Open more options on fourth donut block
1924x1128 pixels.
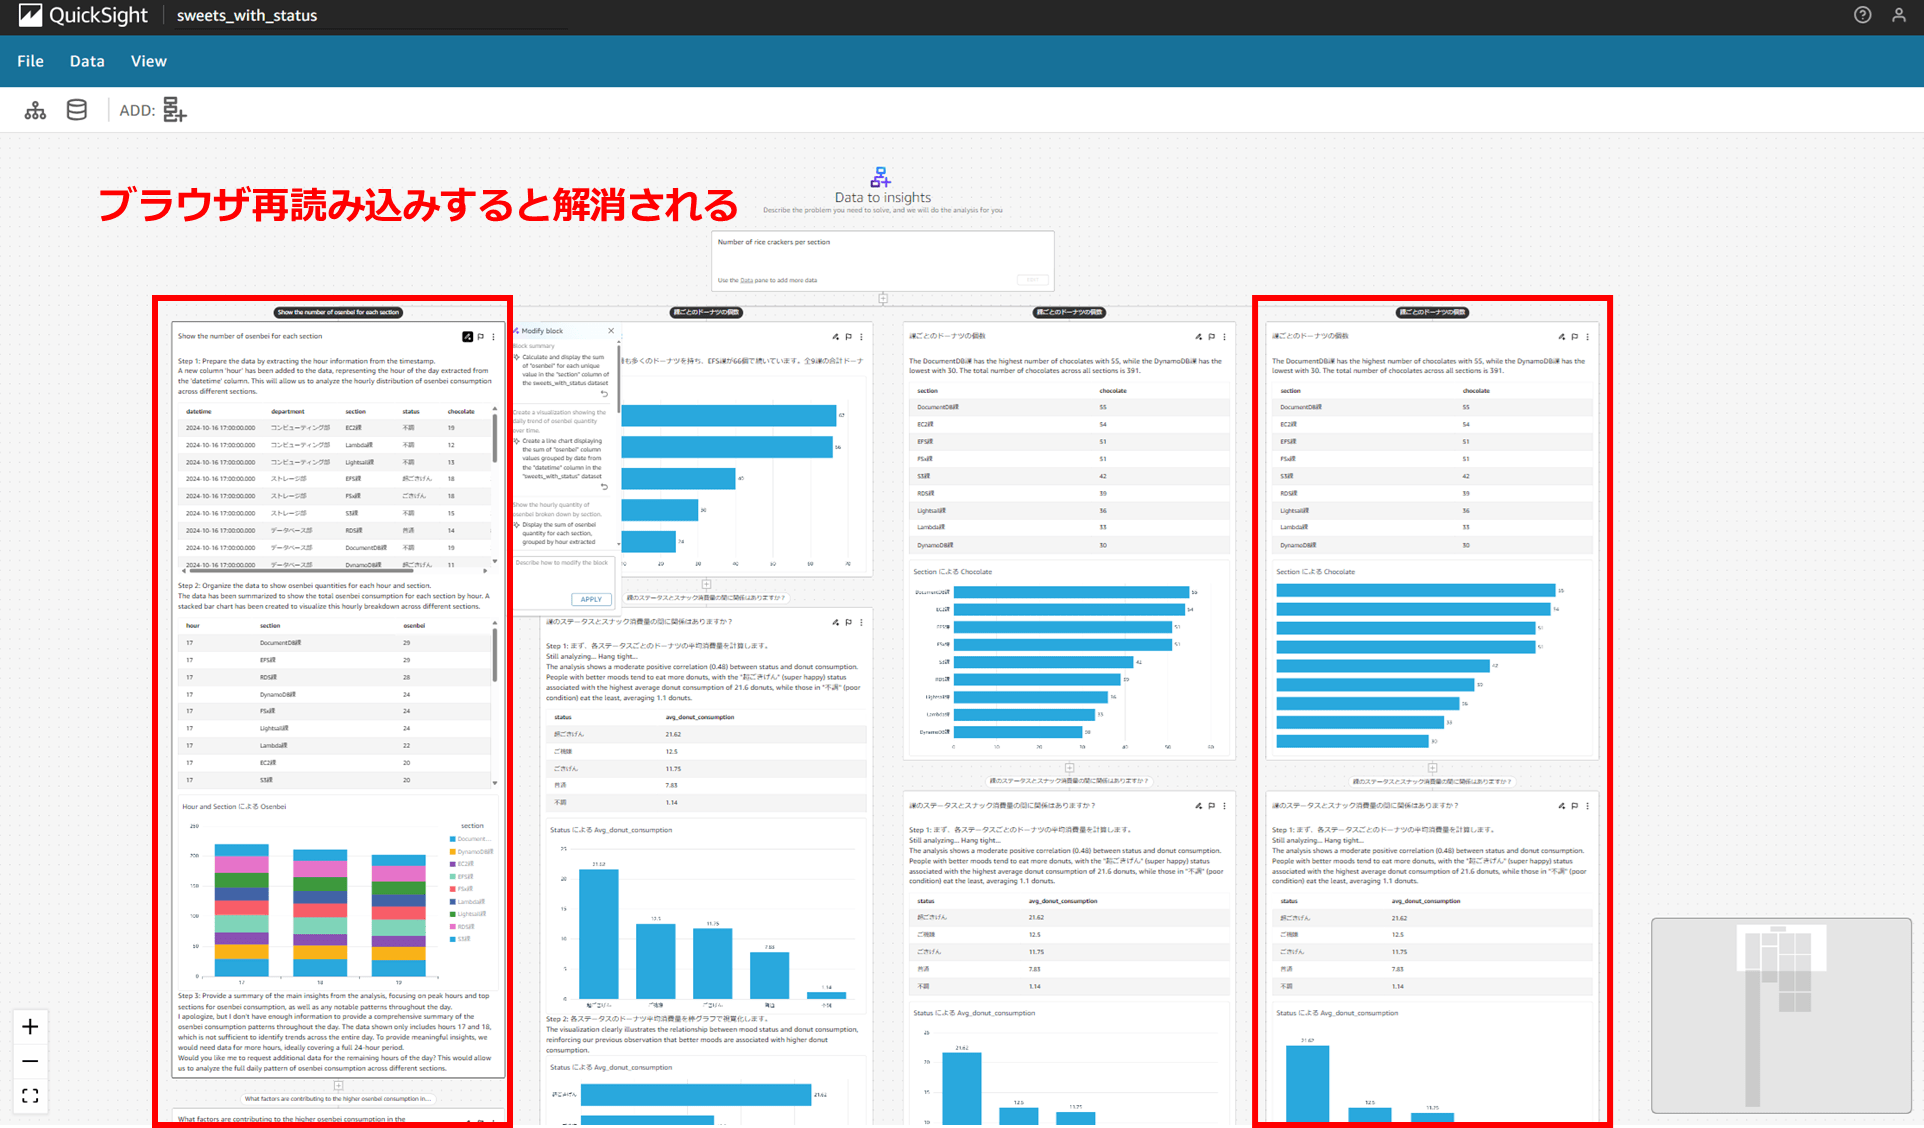coord(1588,337)
